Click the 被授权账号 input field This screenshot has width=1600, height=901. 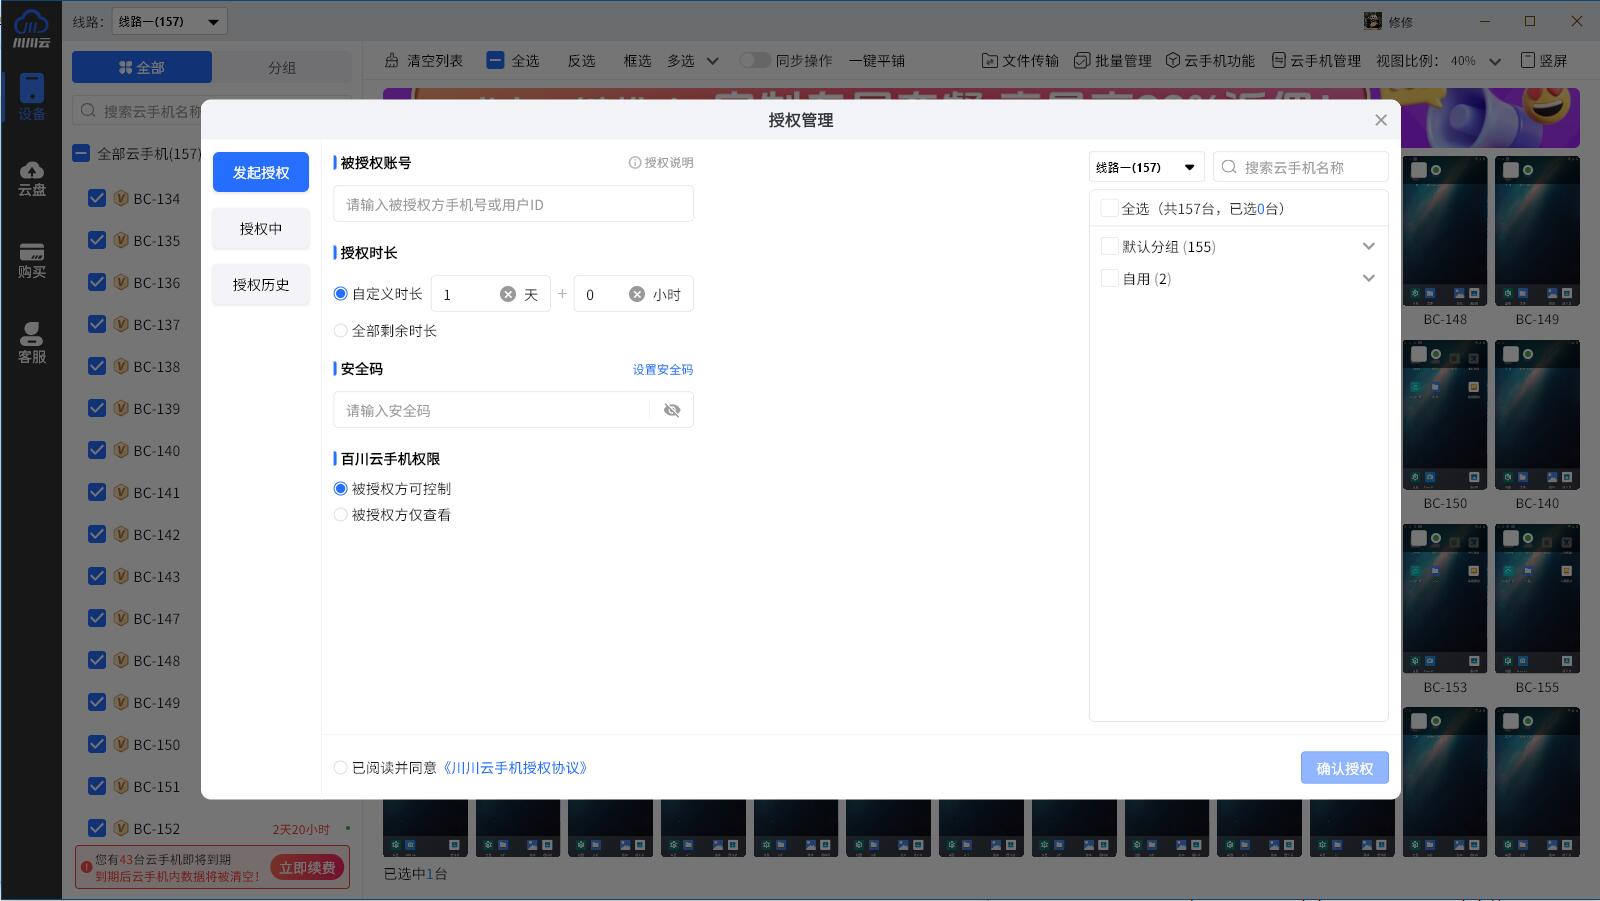[x=513, y=205]
